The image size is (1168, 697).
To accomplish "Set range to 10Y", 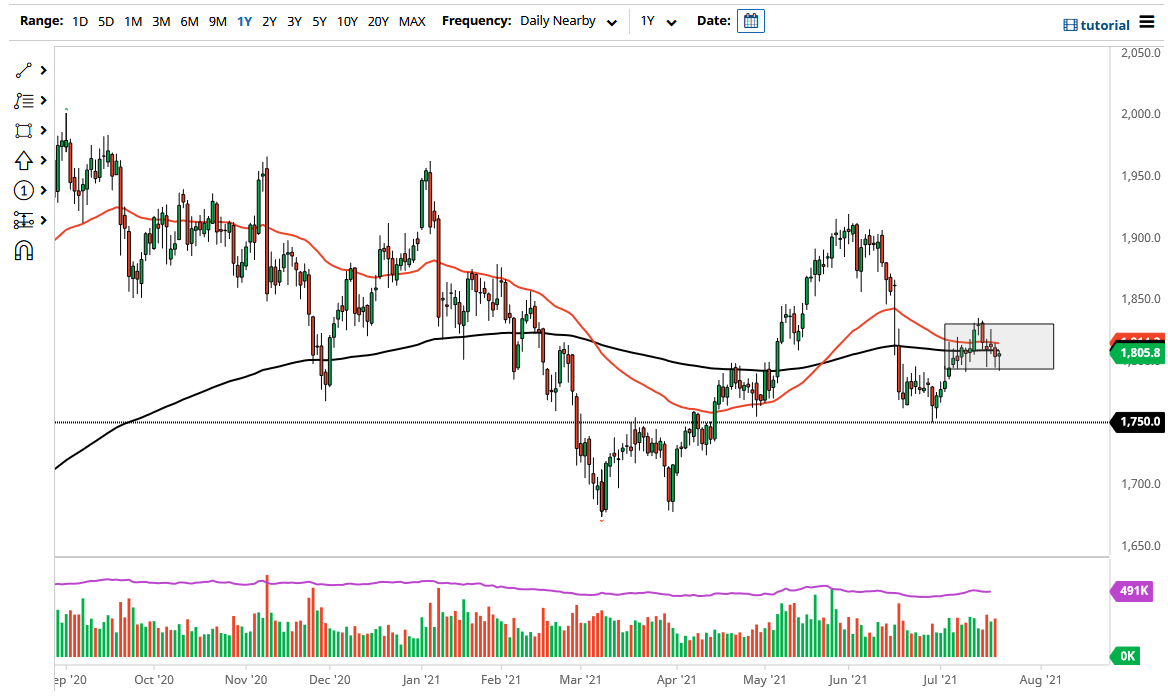I will click(x=347, y=22).
